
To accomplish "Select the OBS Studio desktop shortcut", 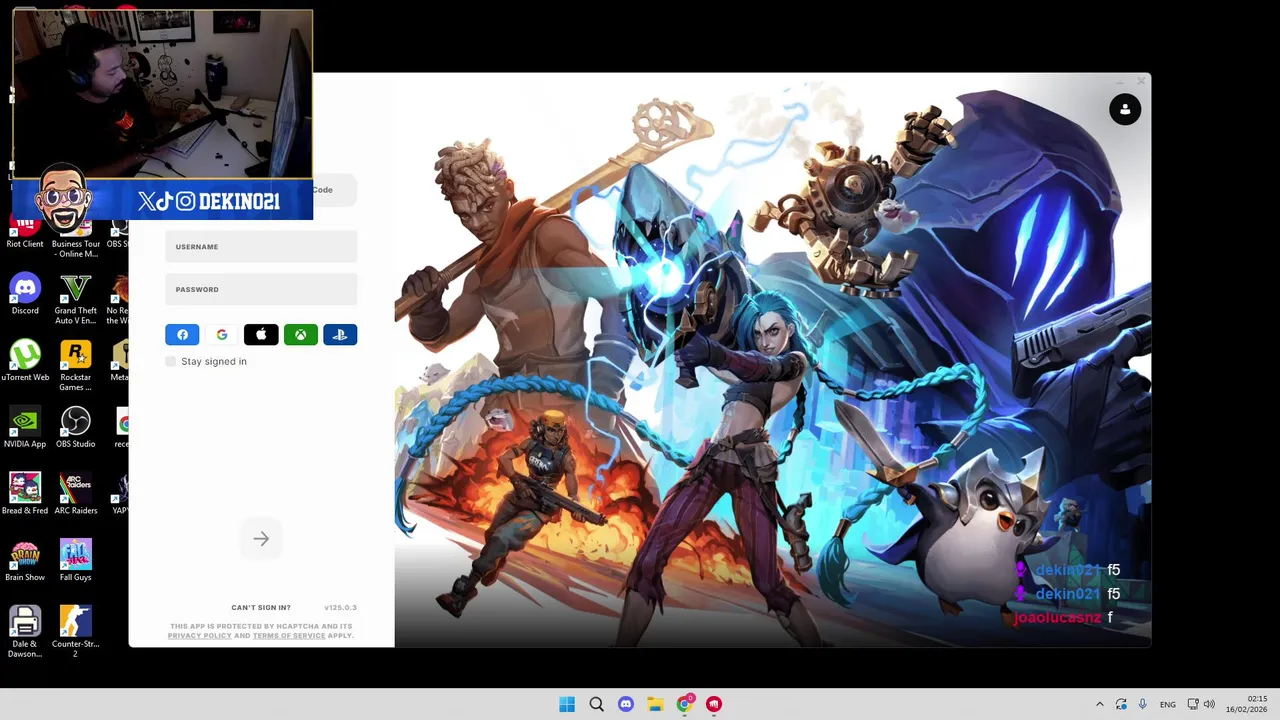I will pyautogui.click(x=76, y=428).
